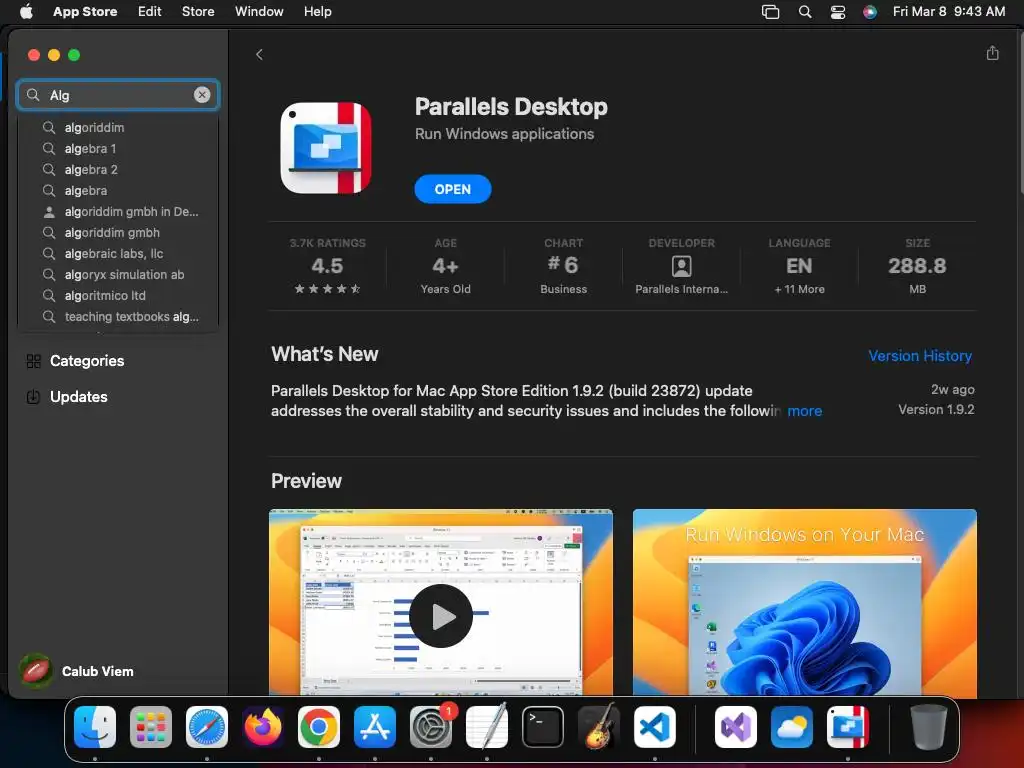Viewport: 1024px width, 768px height.
Task: Click Siri icon in menu bar
Action: (870, 12)
